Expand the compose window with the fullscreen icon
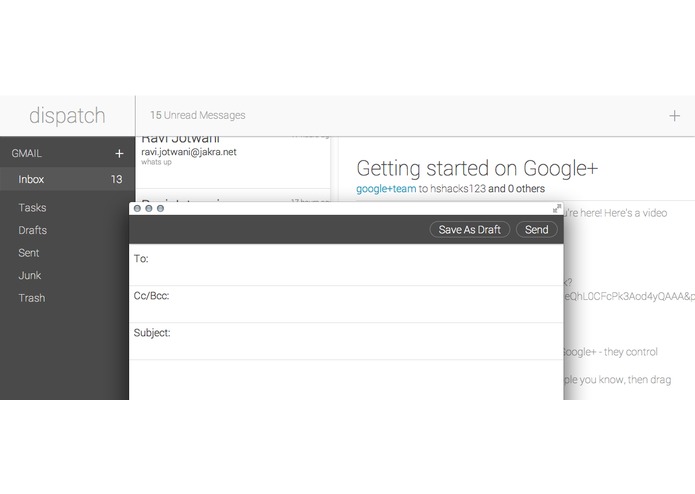 click(557, 209)
